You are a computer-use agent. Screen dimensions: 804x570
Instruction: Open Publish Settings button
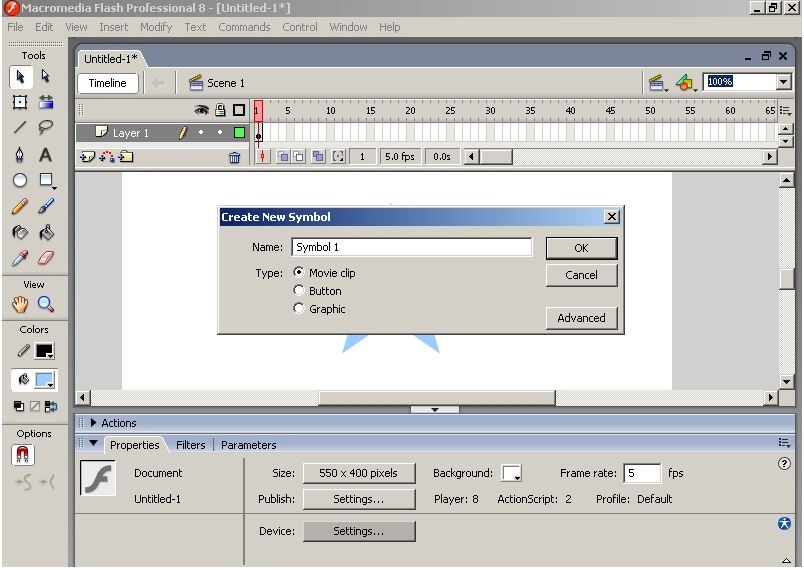pos(359,499)
